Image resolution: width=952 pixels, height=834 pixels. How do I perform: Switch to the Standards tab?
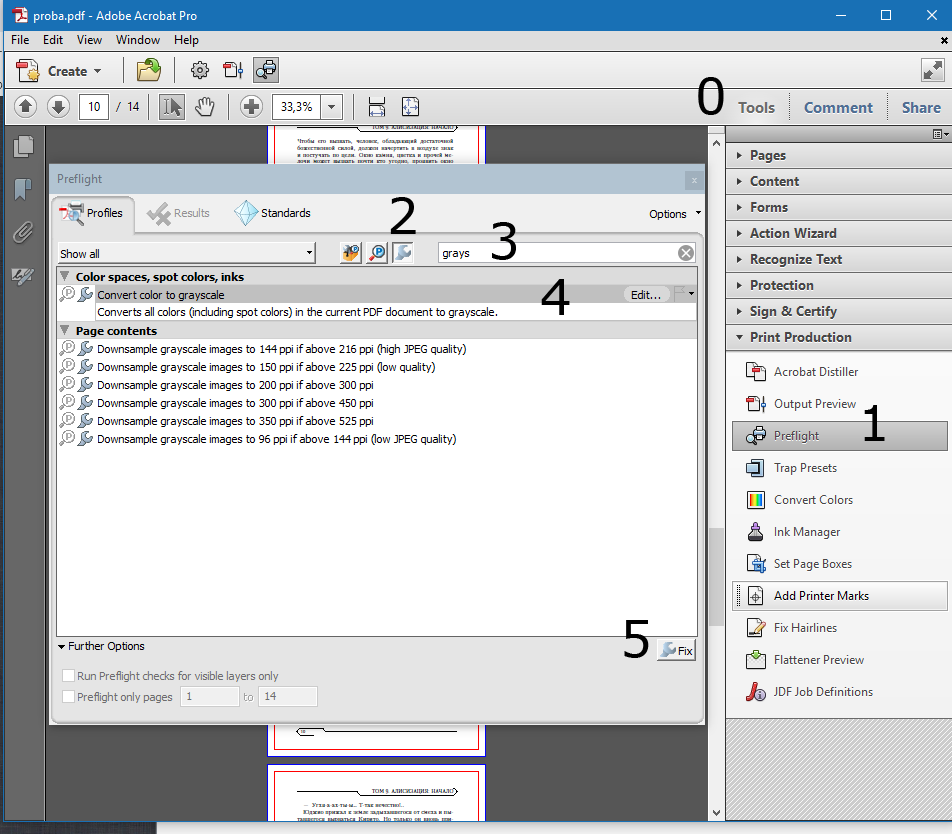273,213
